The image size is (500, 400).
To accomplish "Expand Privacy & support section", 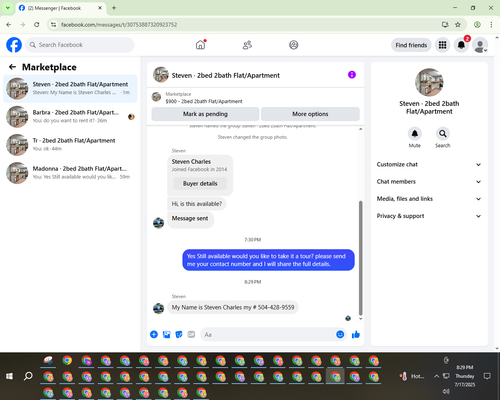I will [x=429, y=216].
